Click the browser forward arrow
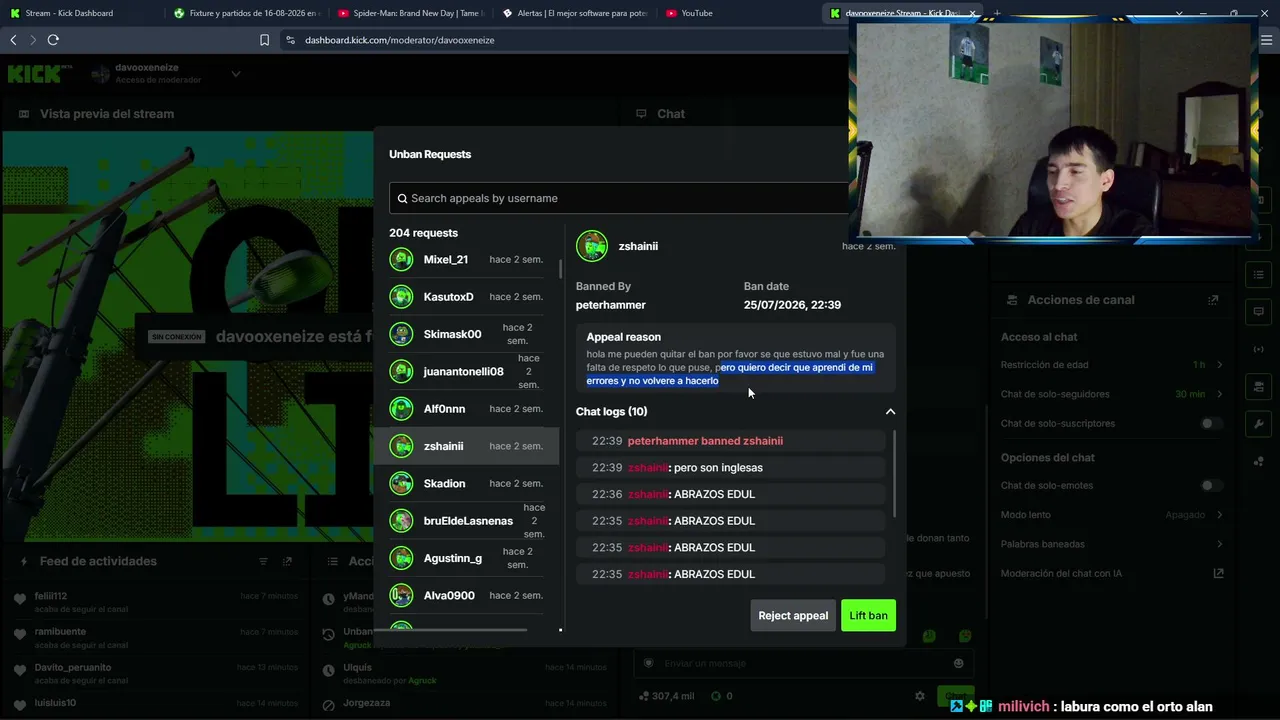This screenshot has height=720, width=1280. click(x=32, y=40)
